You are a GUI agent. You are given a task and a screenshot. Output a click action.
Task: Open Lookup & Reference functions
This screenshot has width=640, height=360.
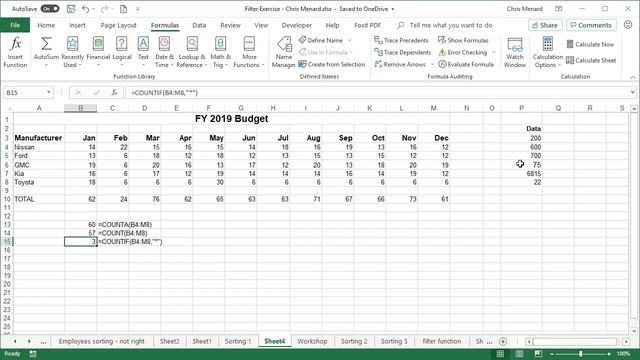coord(192,52)
